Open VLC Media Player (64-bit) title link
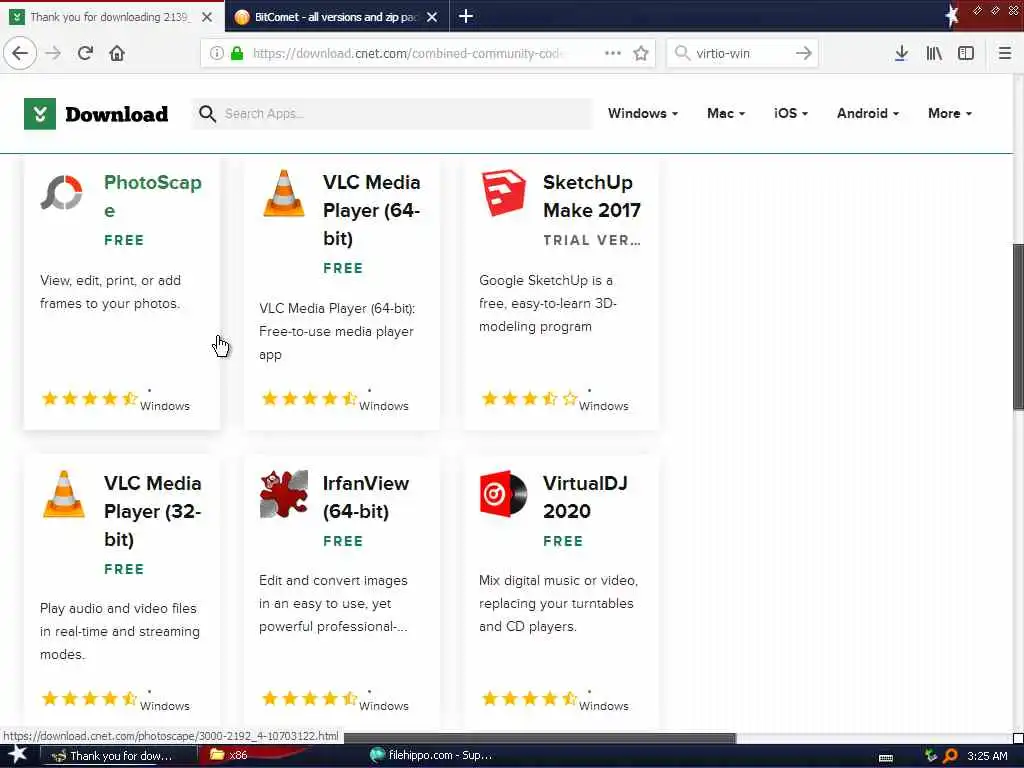This screenshot has height=768, width=1024. (372, 210)
